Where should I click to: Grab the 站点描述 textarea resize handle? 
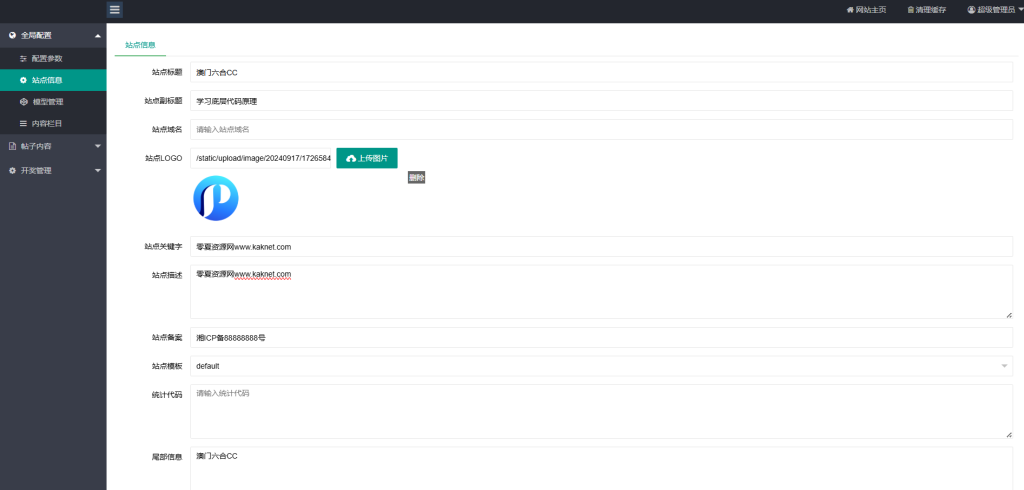pyautogui.click(x=1009, y=315)
